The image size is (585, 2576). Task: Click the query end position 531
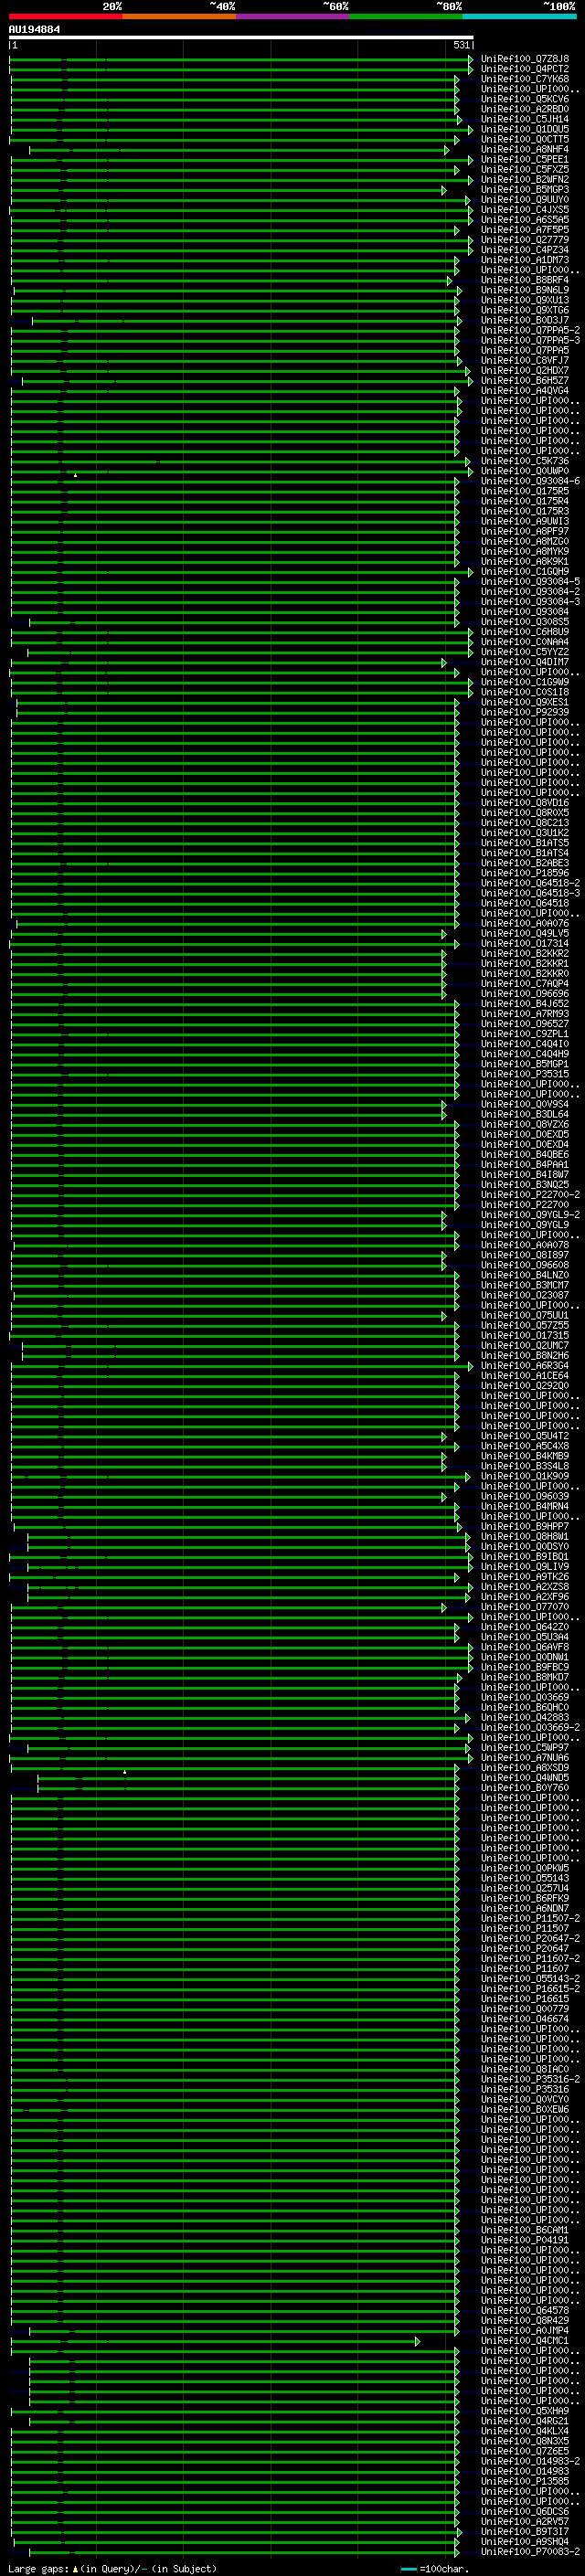[461, 45]
